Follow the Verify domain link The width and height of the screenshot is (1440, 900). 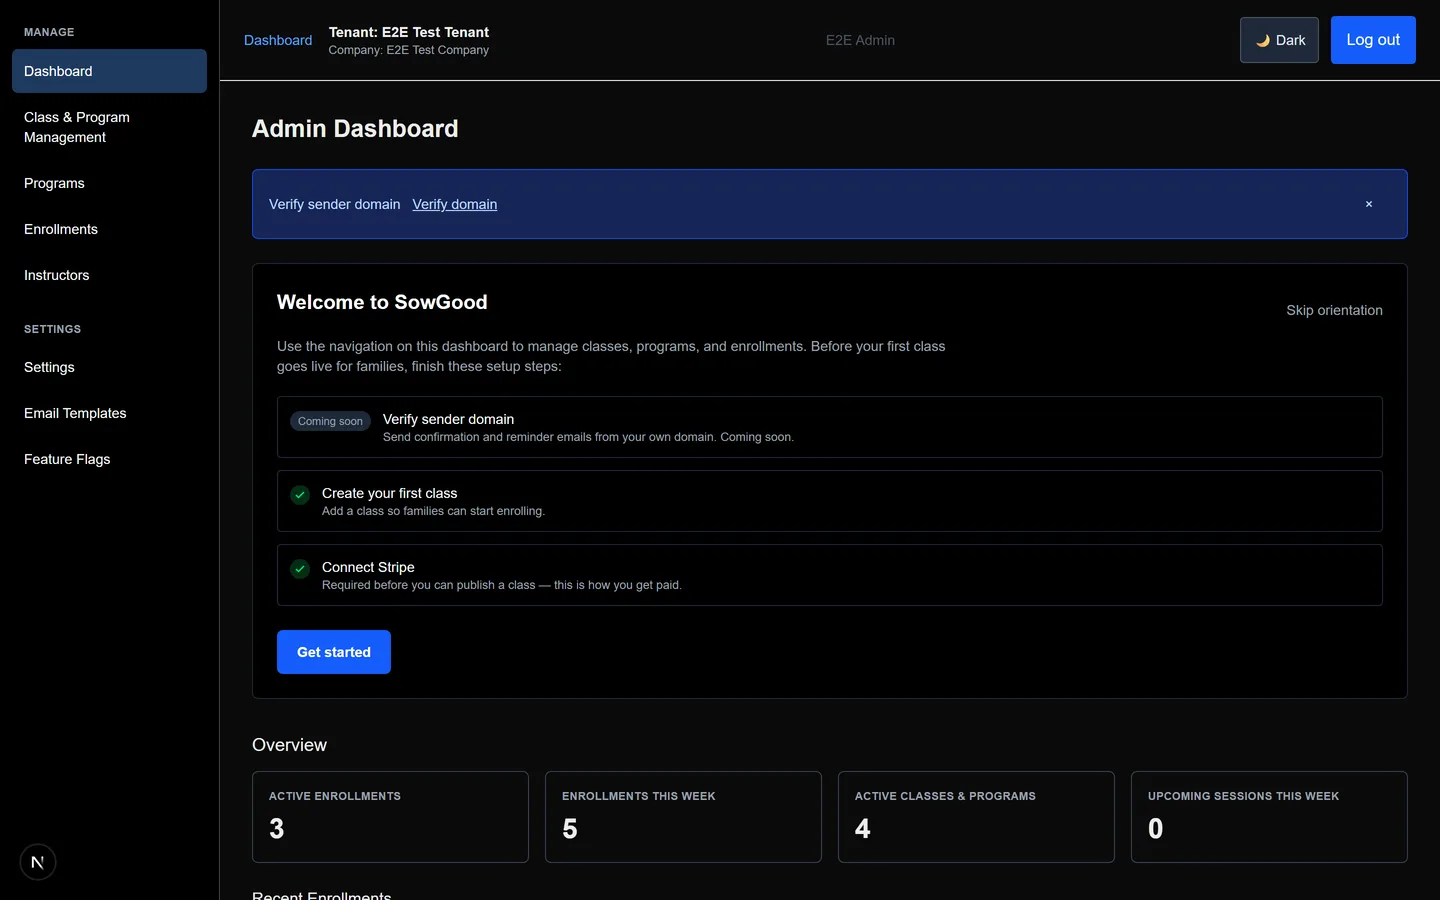[x=455, y=204]
